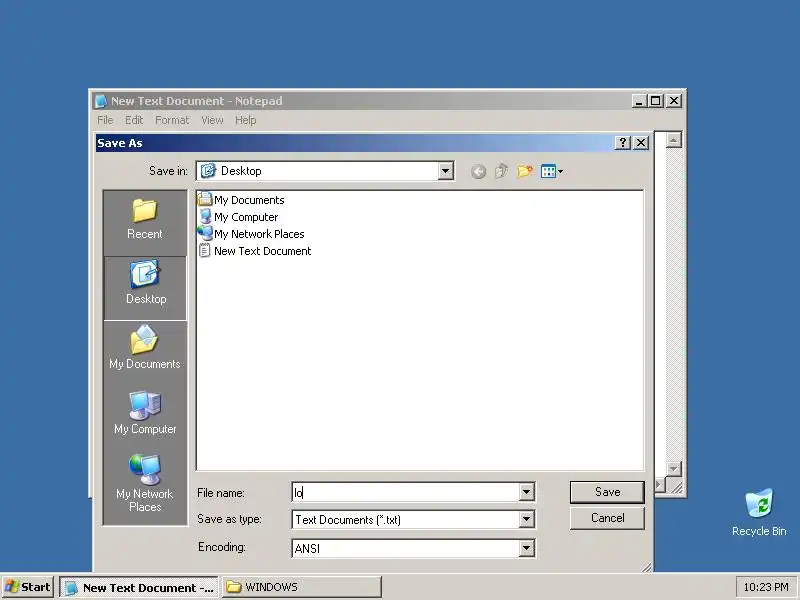The width and height of the screenshot is (800, 600).
Task: Click the Go Back arrow icon
Action: 478,171
